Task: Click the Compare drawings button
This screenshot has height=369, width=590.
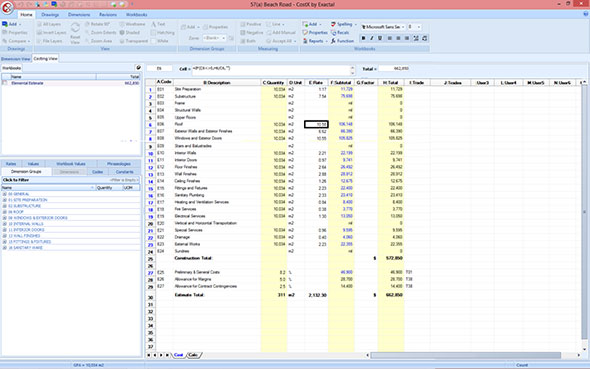Action: pyautogui.click(x=16, y=41)
